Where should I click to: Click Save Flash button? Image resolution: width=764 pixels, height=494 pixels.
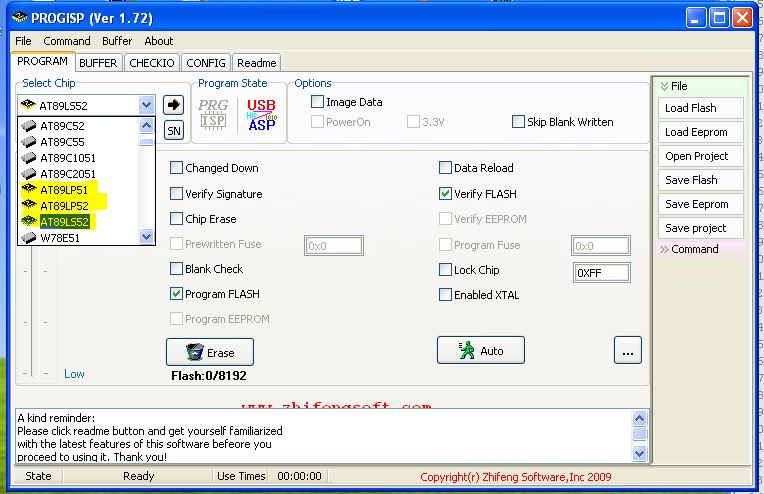click(x=701, y=180)
